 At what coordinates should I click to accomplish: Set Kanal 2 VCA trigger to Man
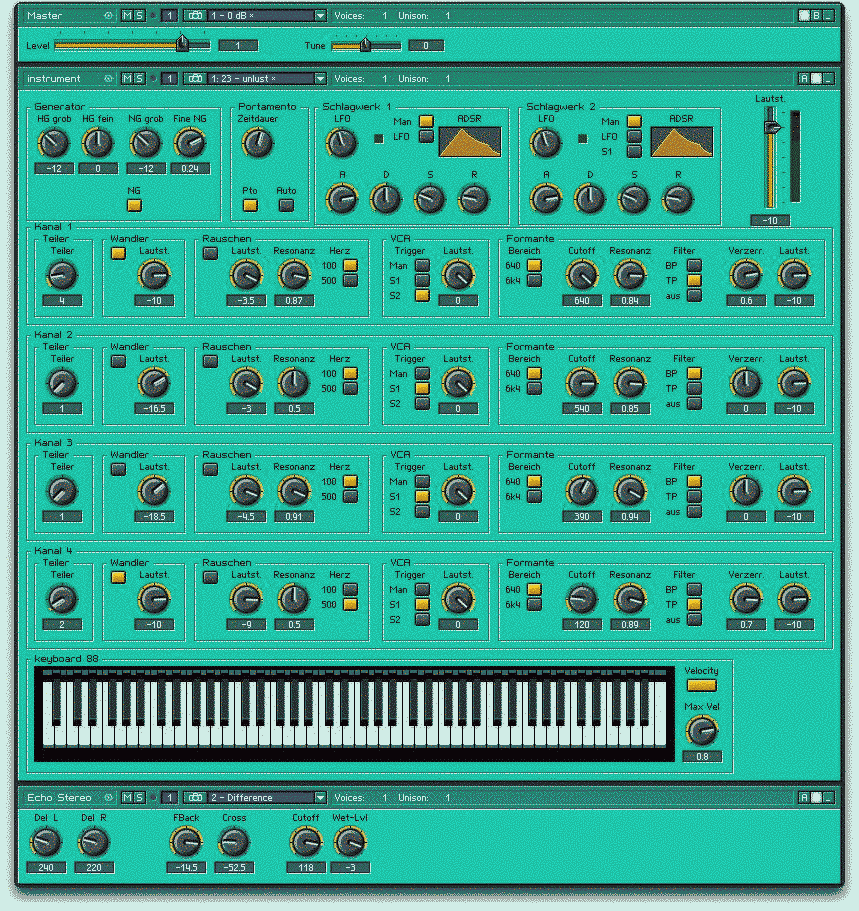pyautogui.click(x=422, y=373)
